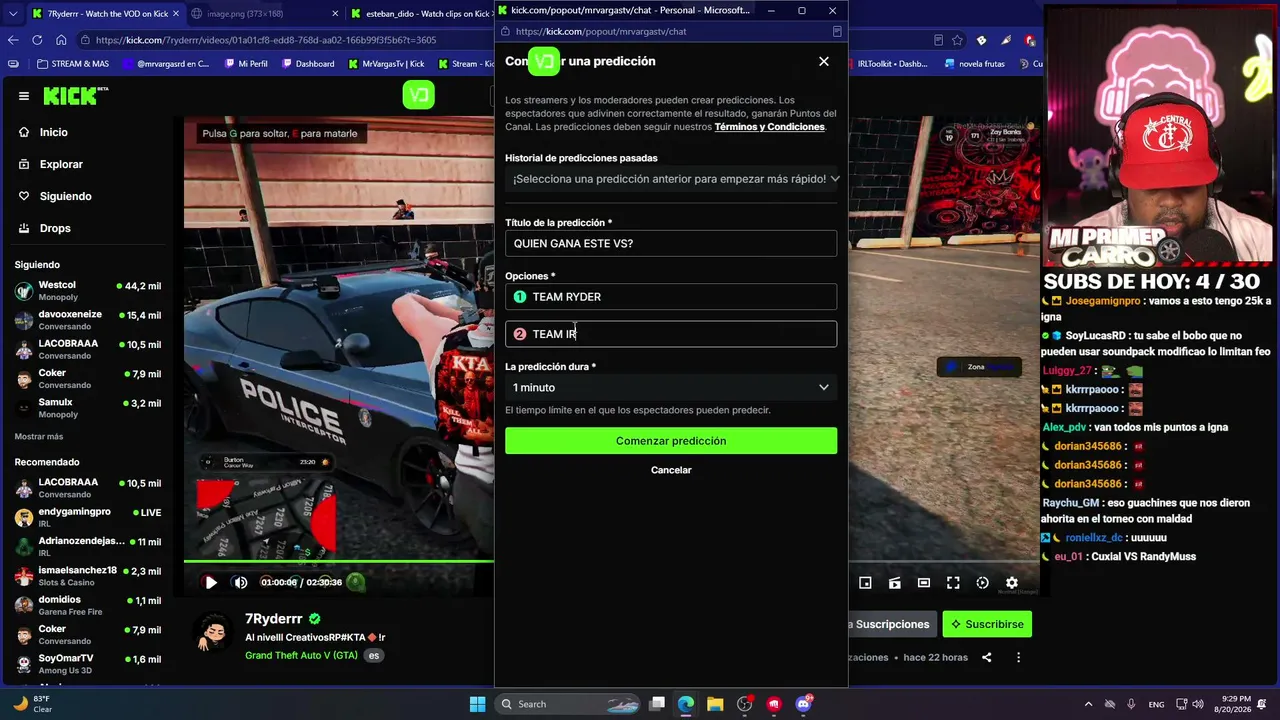Open the Grand Theft Auto V category link
Screen dimensions: 1280x720
[x=301, y=656]
